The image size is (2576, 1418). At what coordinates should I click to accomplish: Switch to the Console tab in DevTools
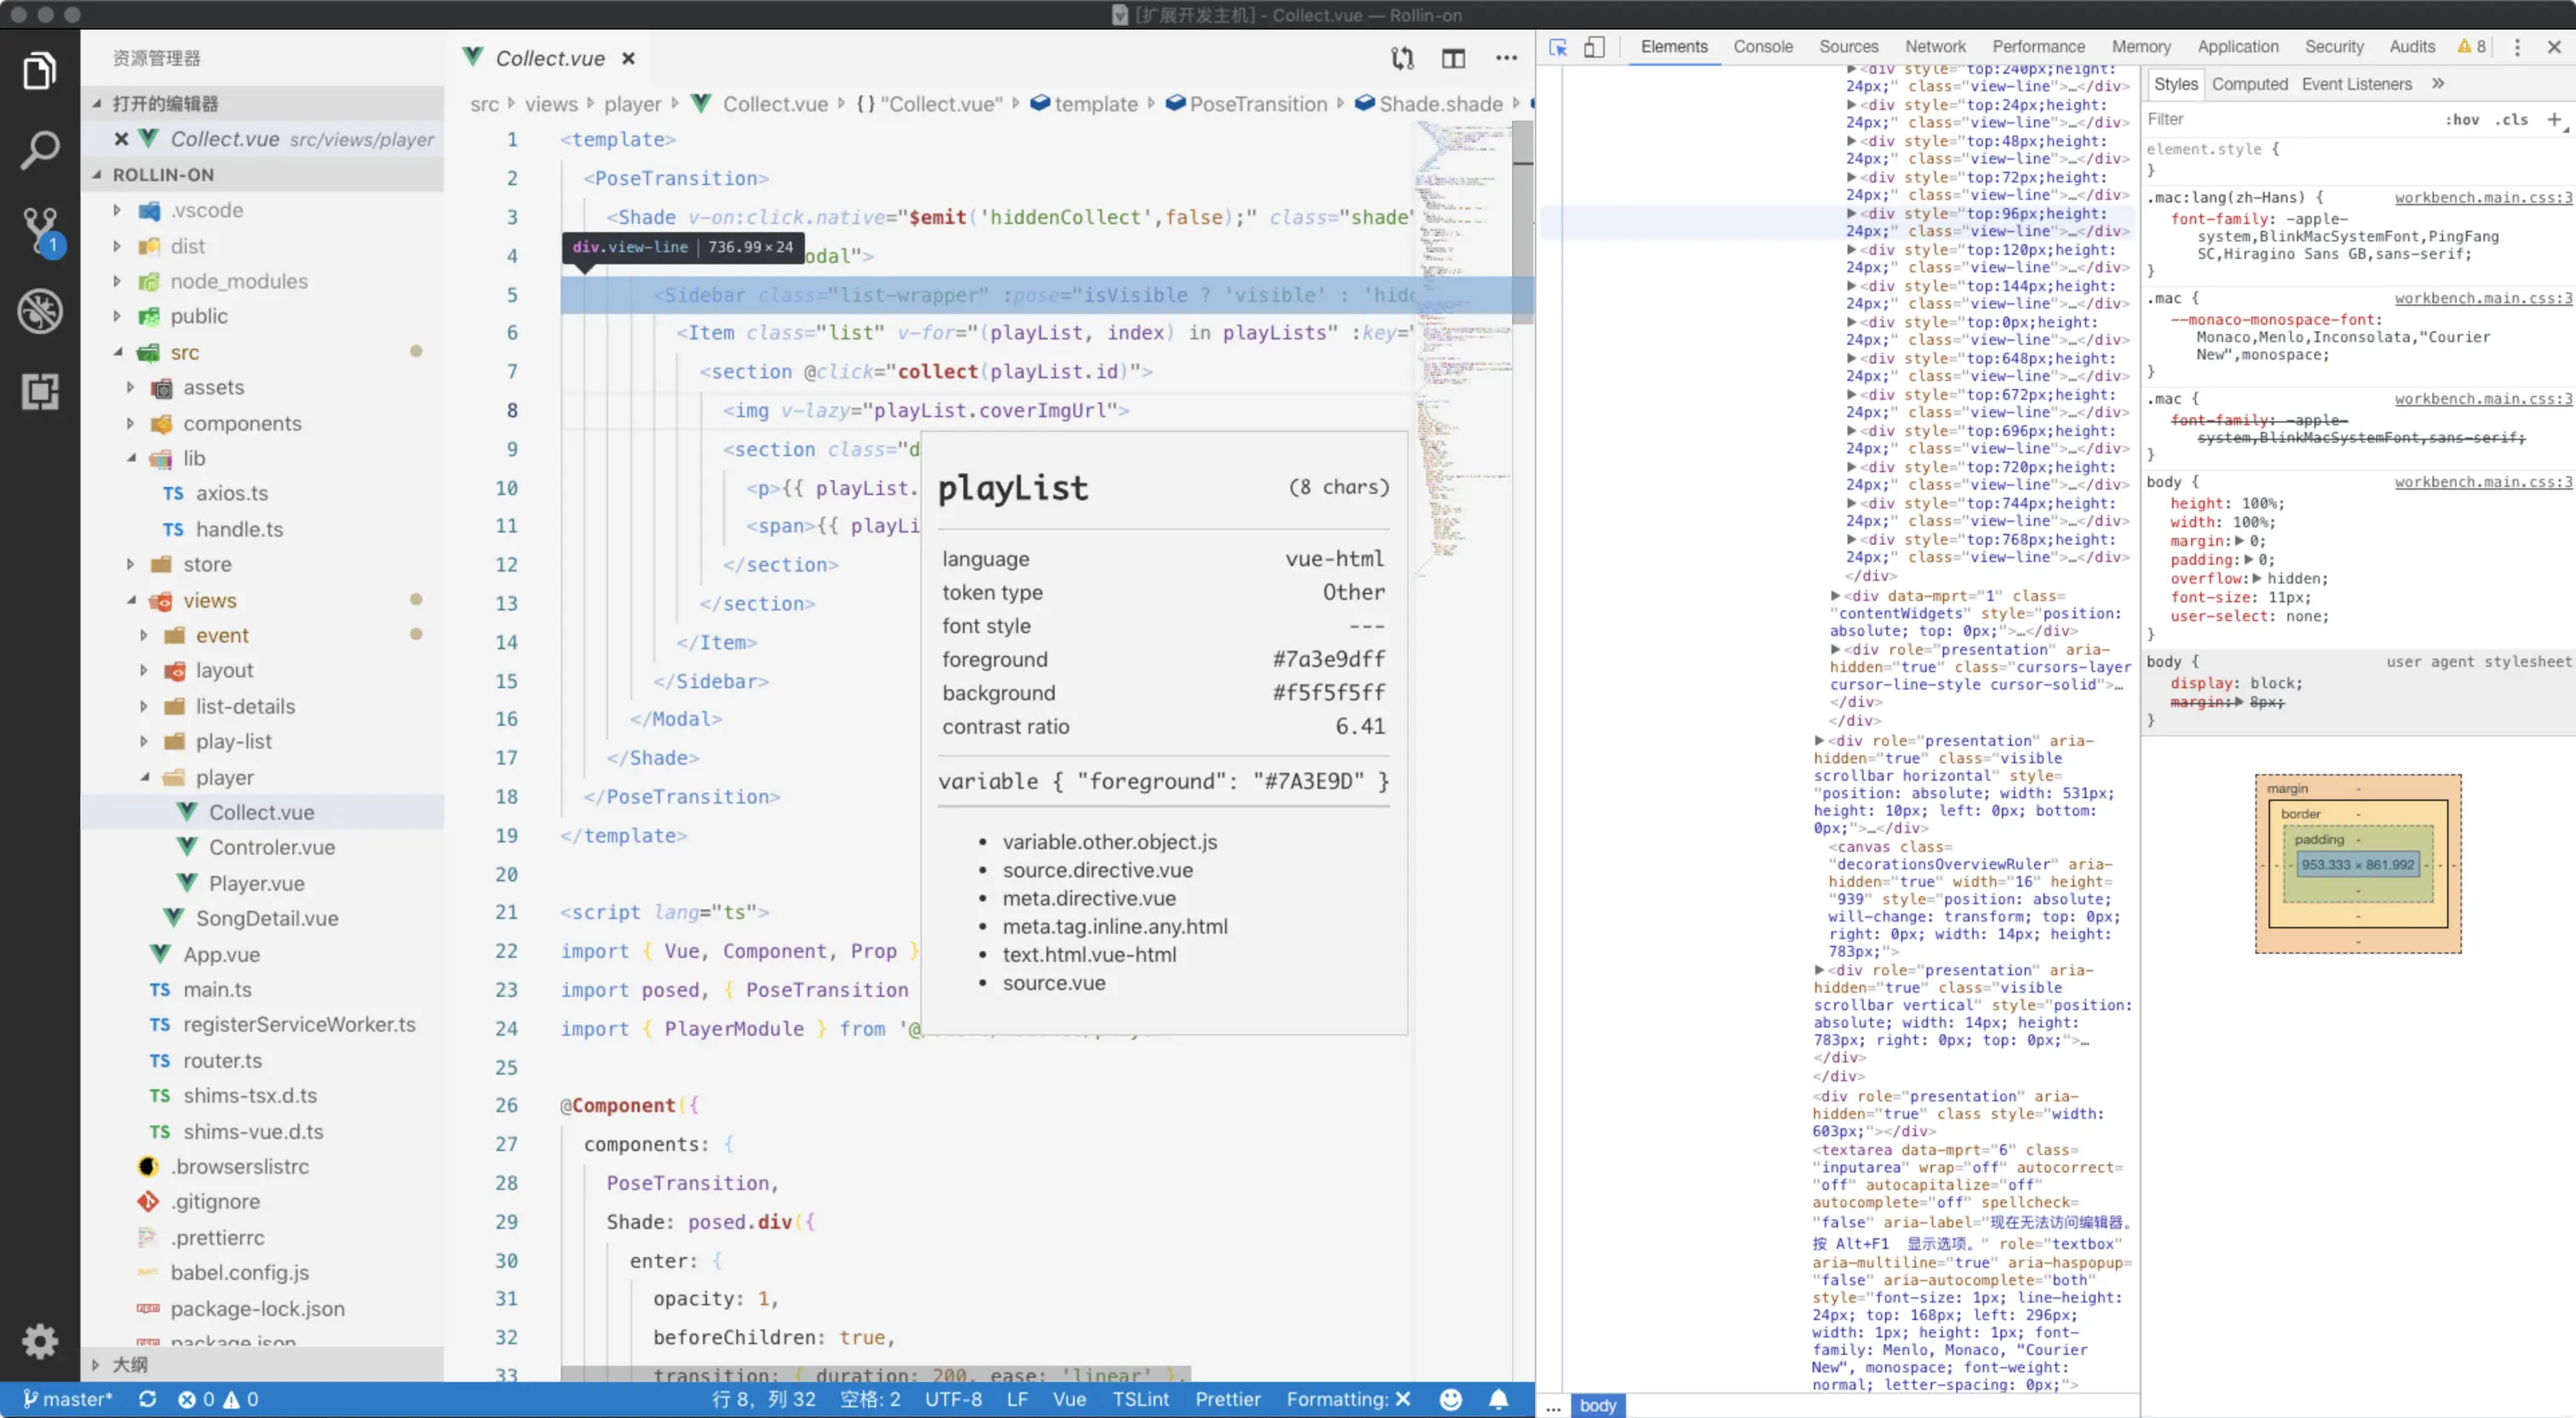pyautogui.click(x=1762, y=47)
